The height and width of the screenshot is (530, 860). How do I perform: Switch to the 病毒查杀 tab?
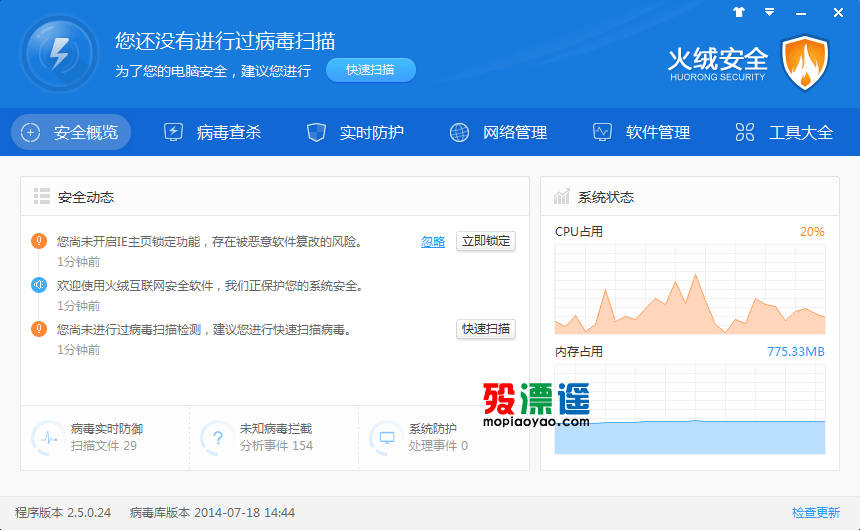point(213,132)
